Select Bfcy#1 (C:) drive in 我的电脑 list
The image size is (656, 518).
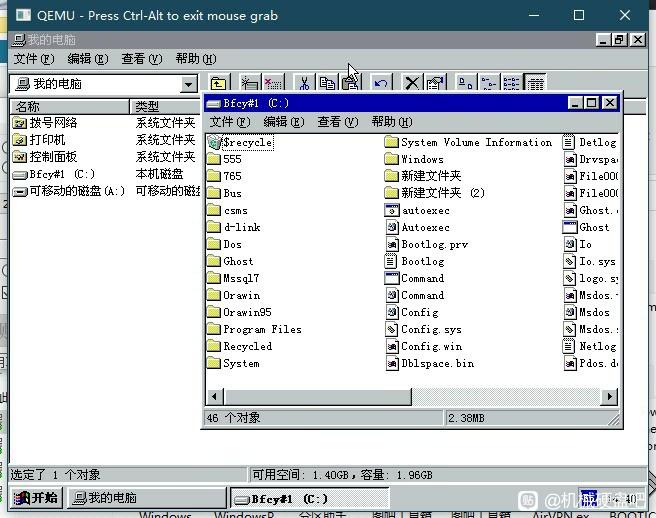[x=54, y=174]
